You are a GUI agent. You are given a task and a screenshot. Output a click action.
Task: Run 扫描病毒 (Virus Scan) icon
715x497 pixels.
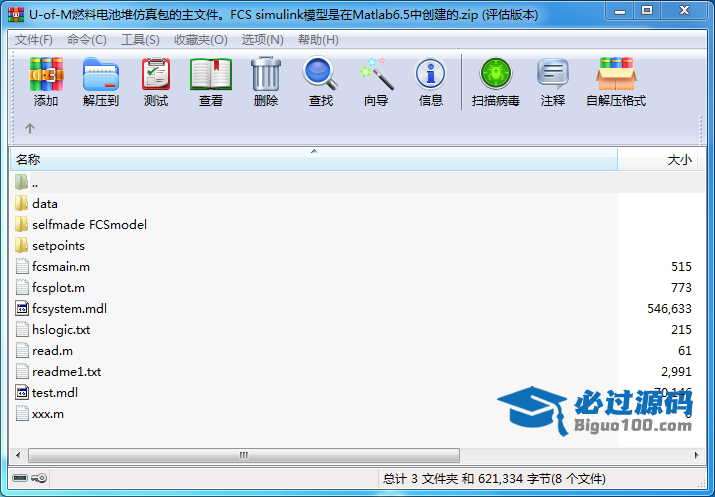495,81
